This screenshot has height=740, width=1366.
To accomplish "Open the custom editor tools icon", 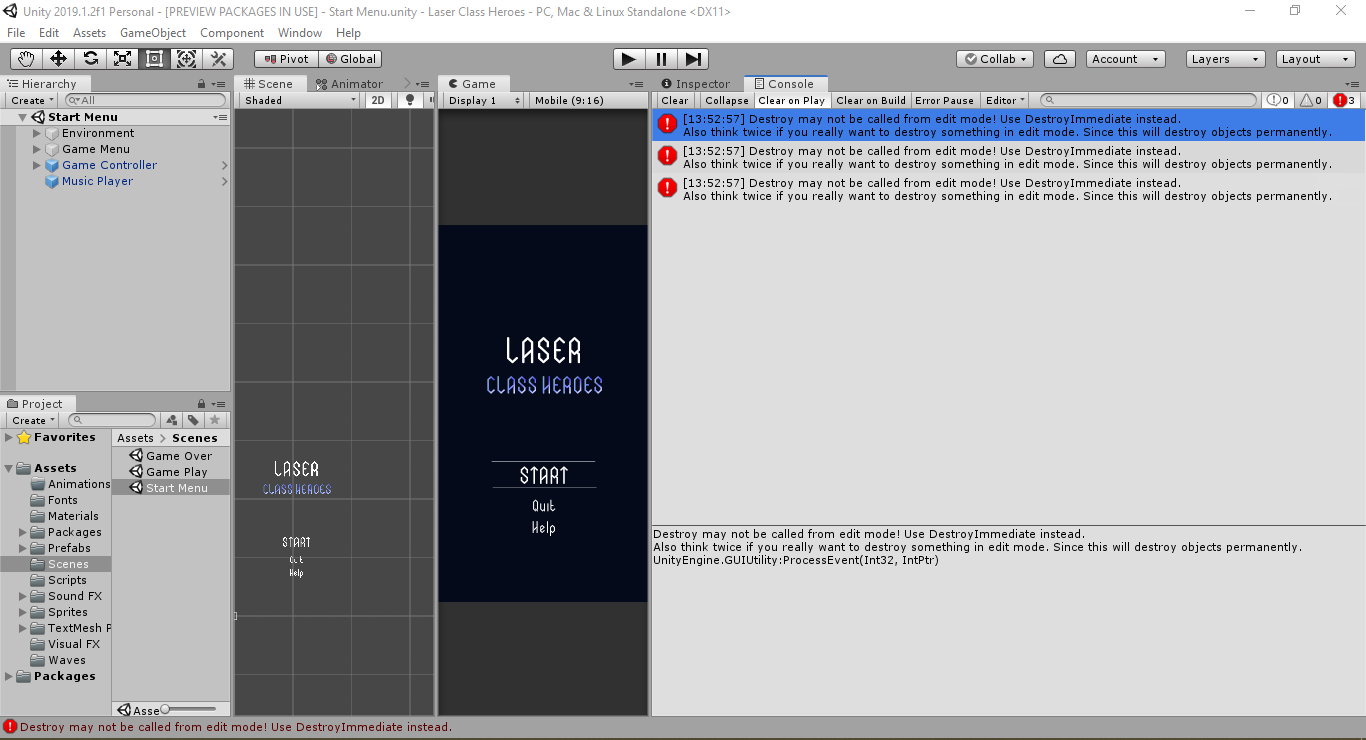I will (x=218, y=58).
